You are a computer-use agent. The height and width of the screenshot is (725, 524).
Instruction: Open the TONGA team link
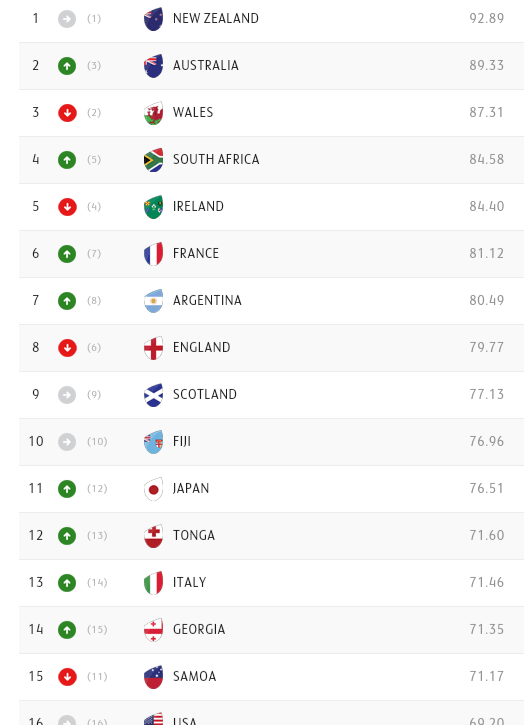[194, 535]
